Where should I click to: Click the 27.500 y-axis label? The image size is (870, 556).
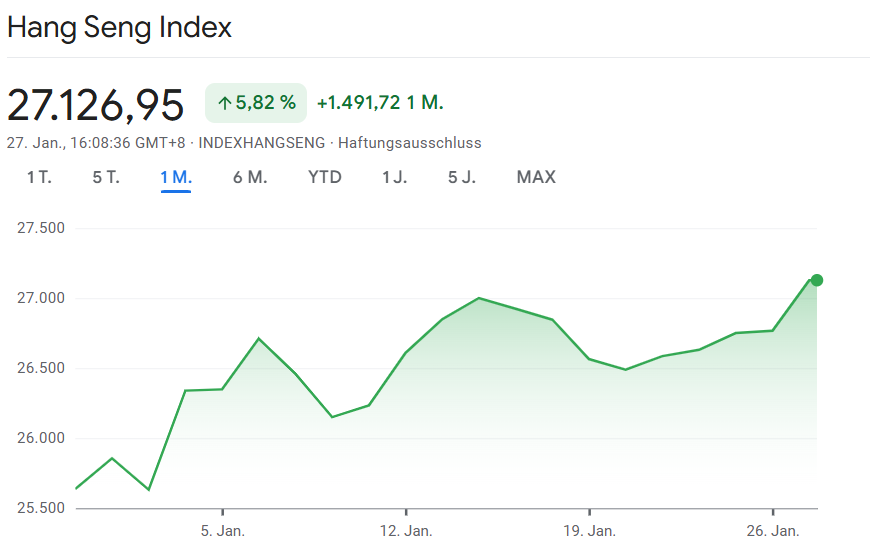[41, 228]
